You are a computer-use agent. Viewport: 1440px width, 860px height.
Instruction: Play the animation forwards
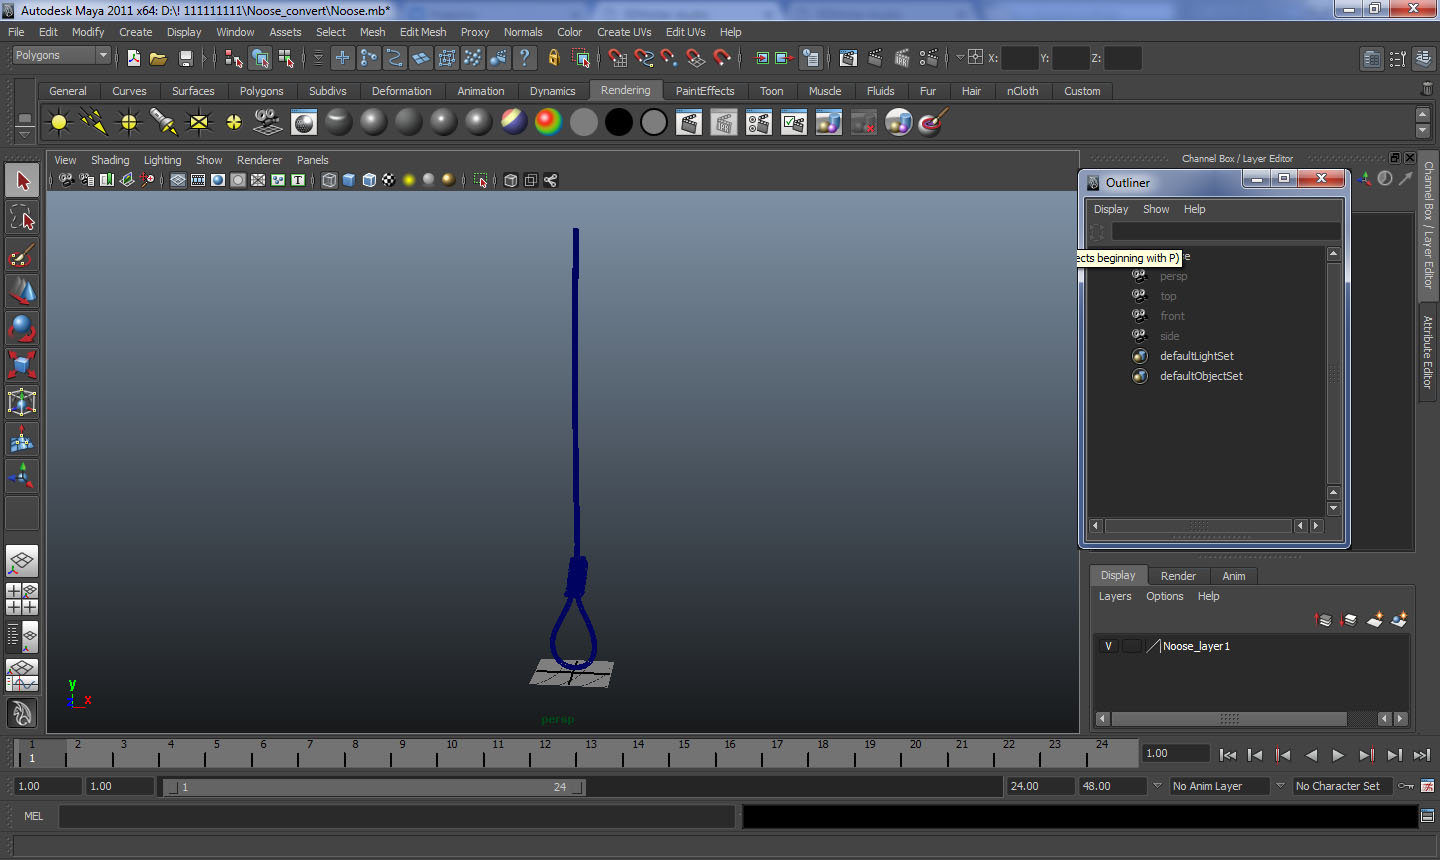[1339, 755]
